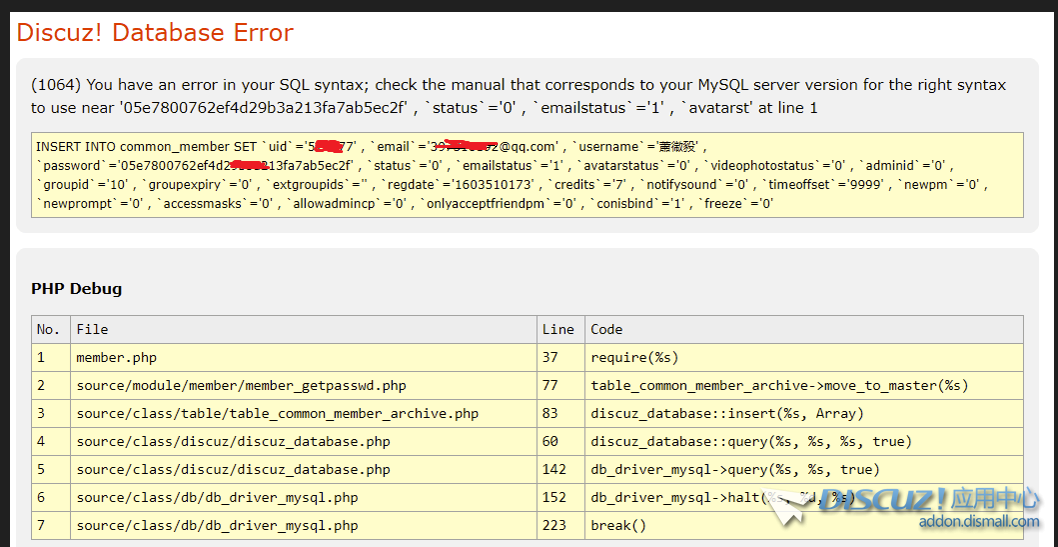Click the 'move_to_master(%s)' code cell
The width and height of the screenshot is (1058, 547).
804,386
